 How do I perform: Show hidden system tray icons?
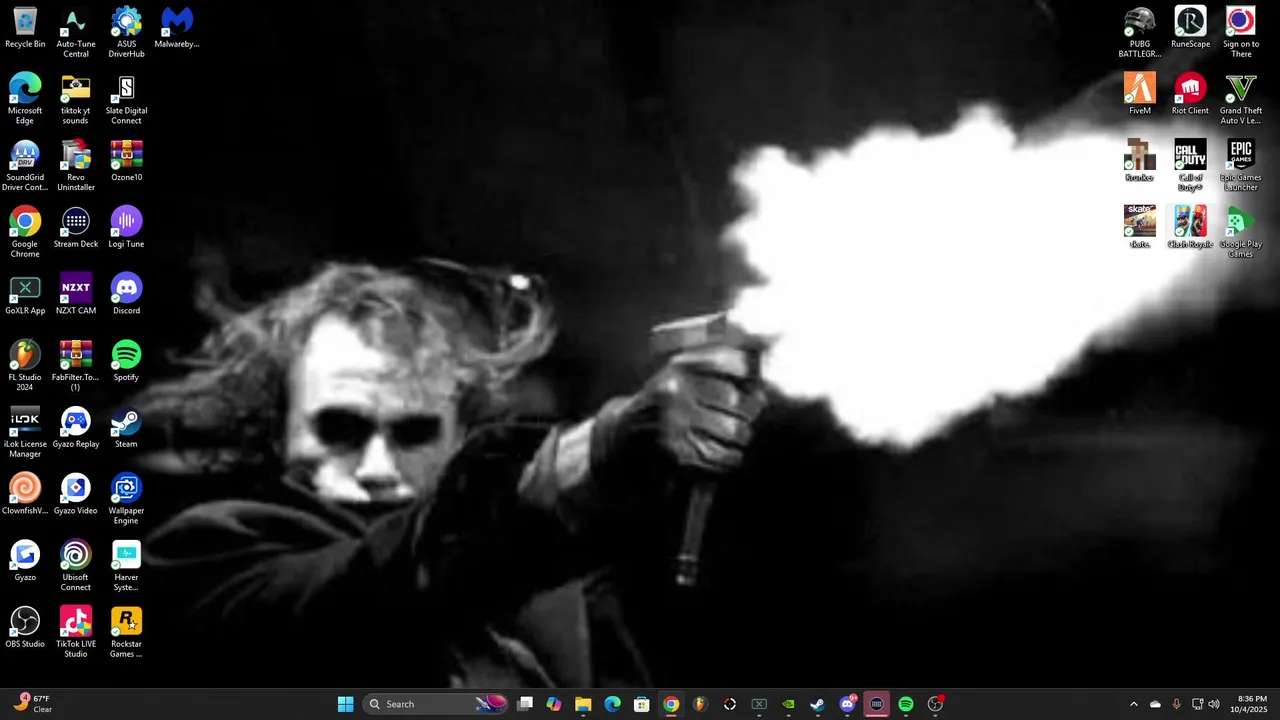pyautogui.click(x=1133, y=704)
